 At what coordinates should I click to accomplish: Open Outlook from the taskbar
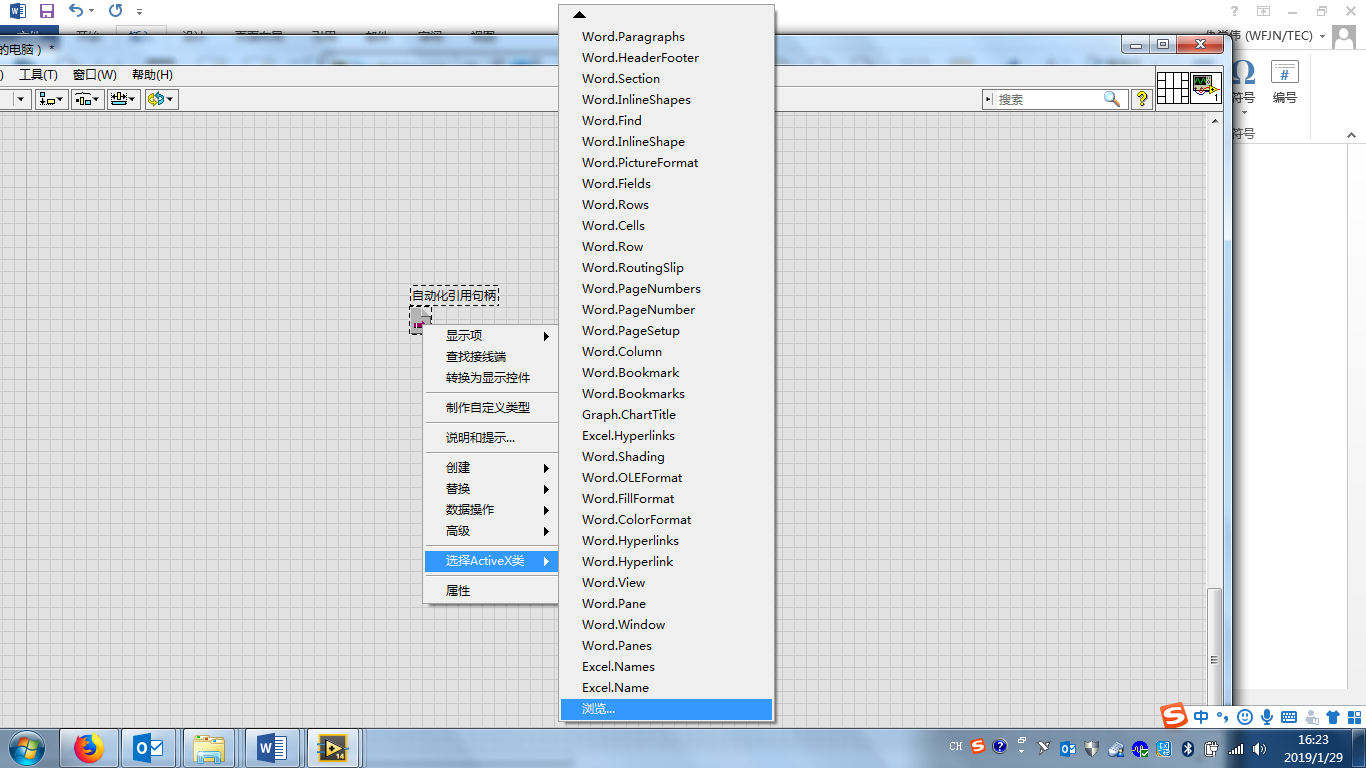point(149,748)
